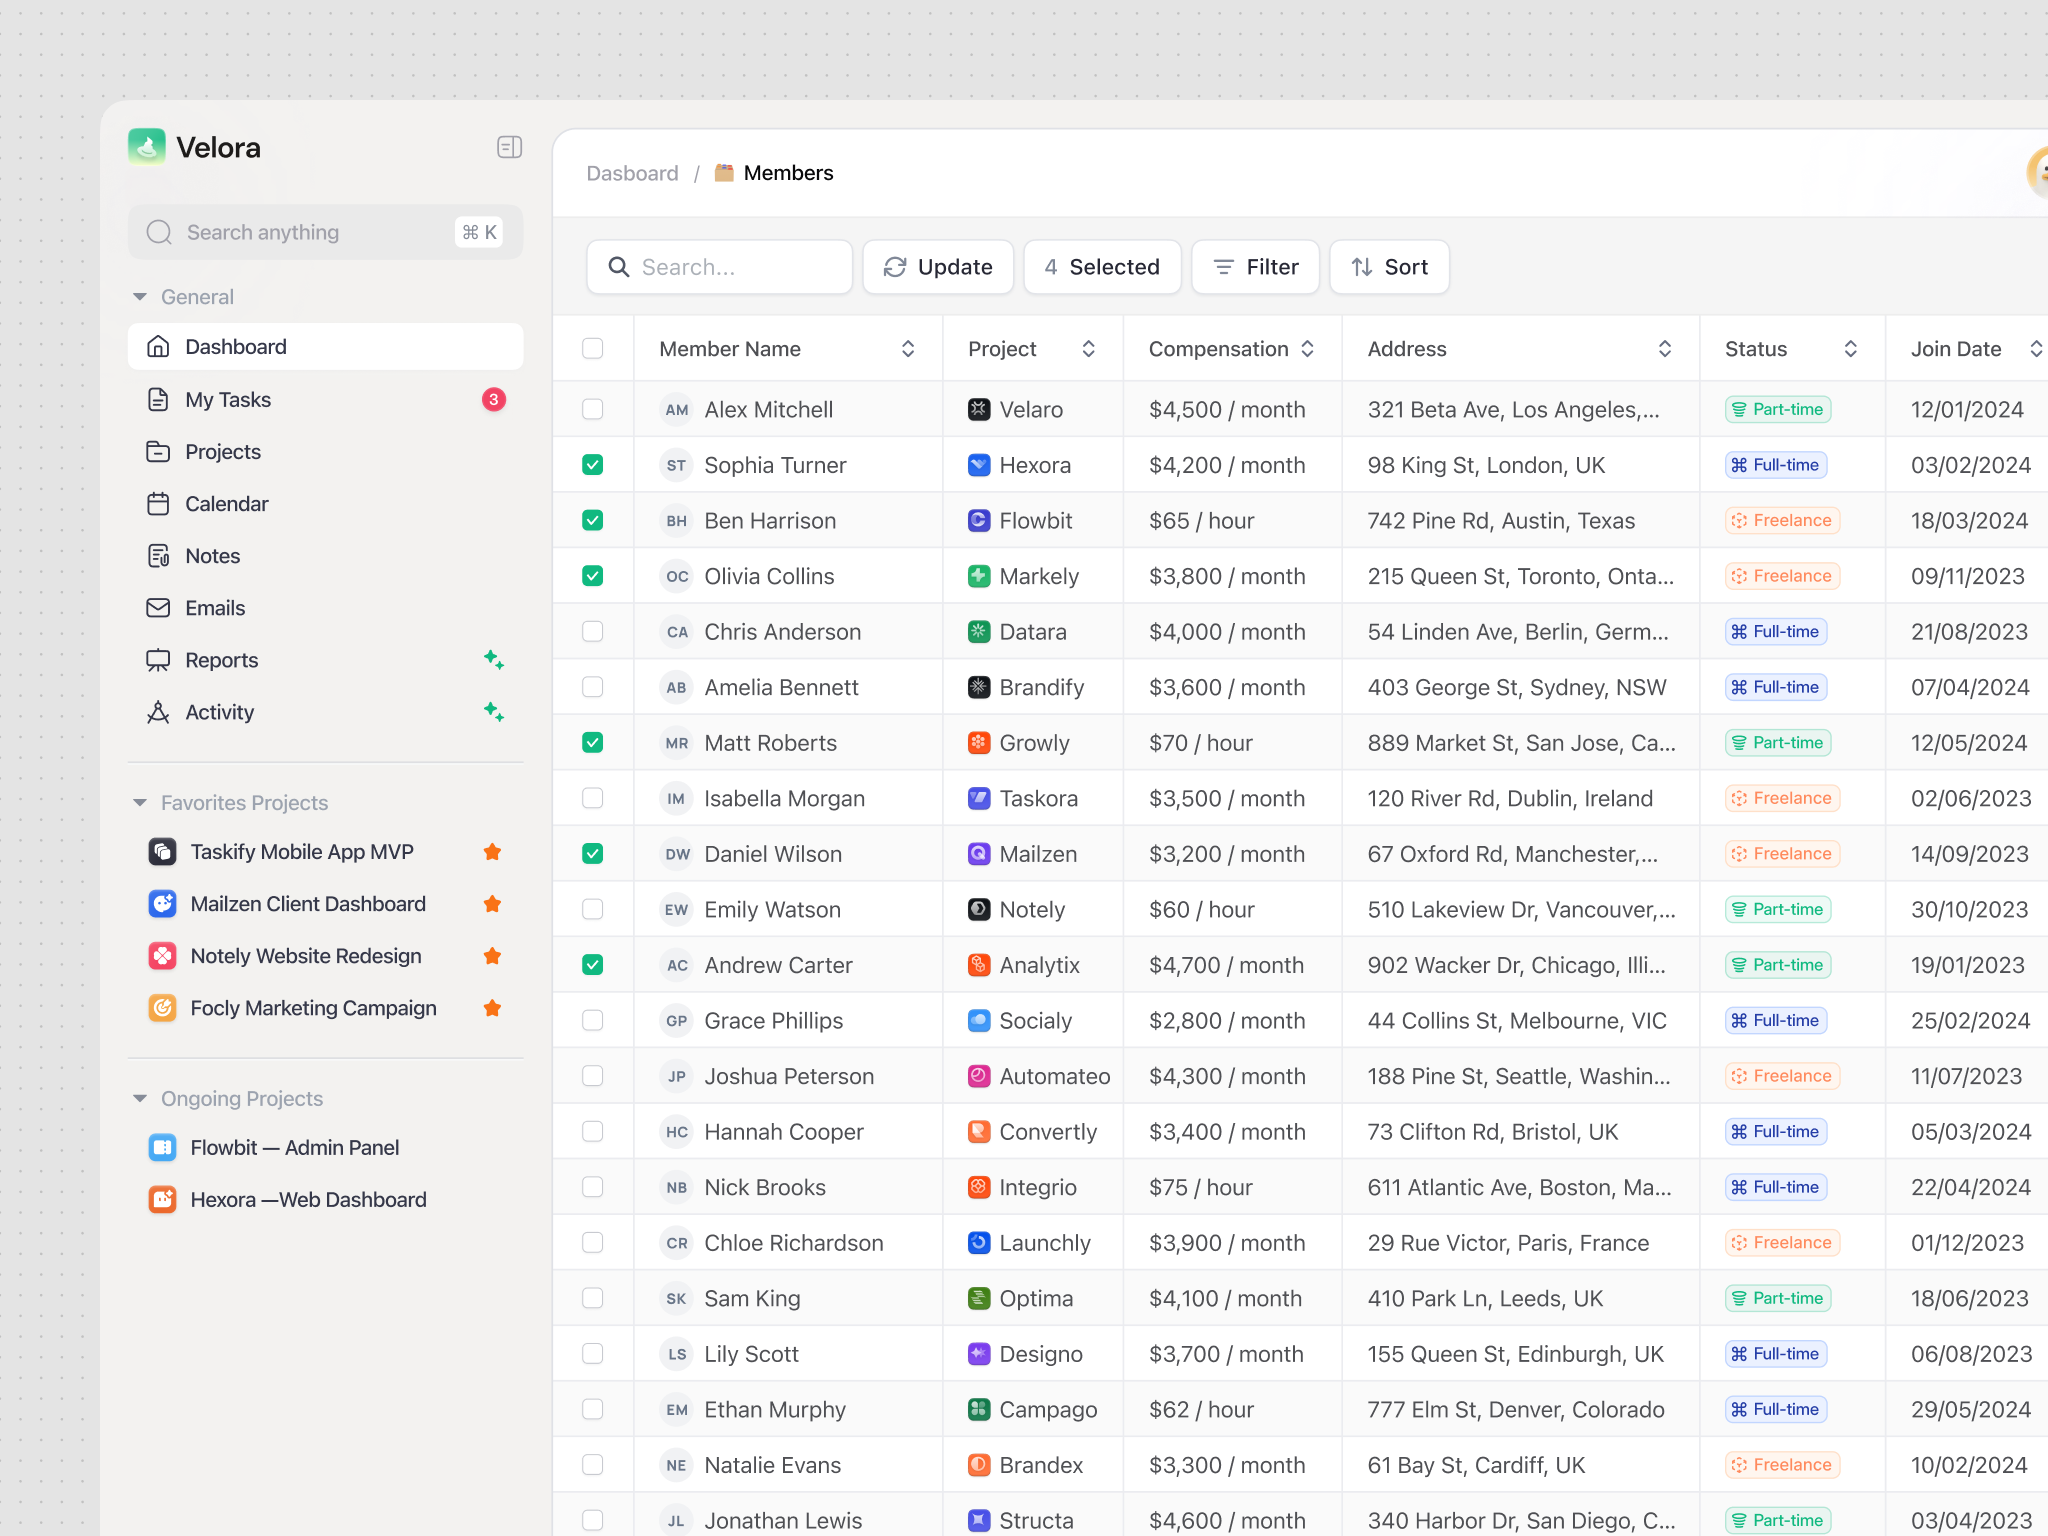Open the Calendar icon in sidebar

[x=159, y=503]
